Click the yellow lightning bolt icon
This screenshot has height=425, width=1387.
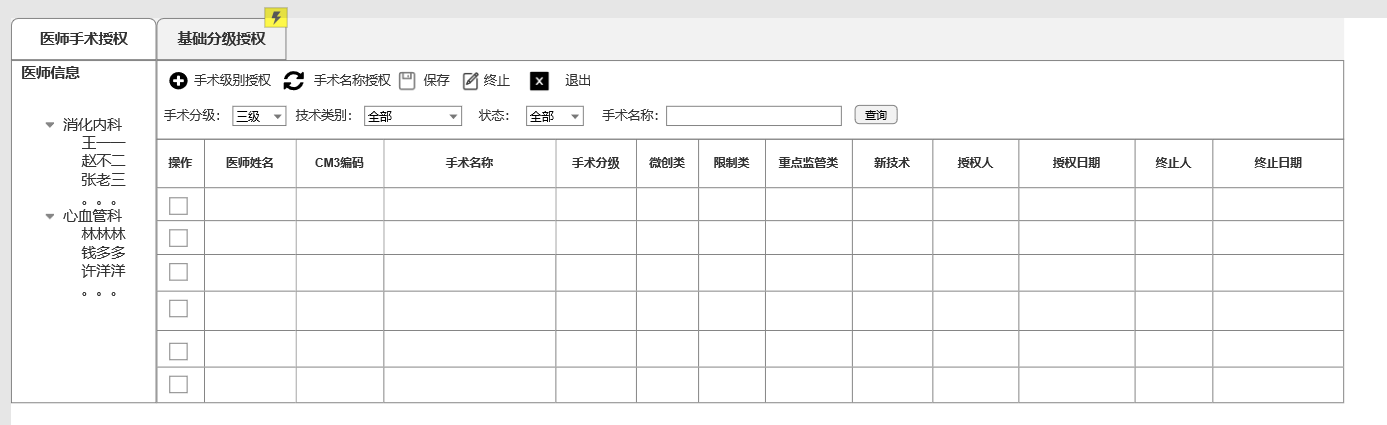pos(276,18)
